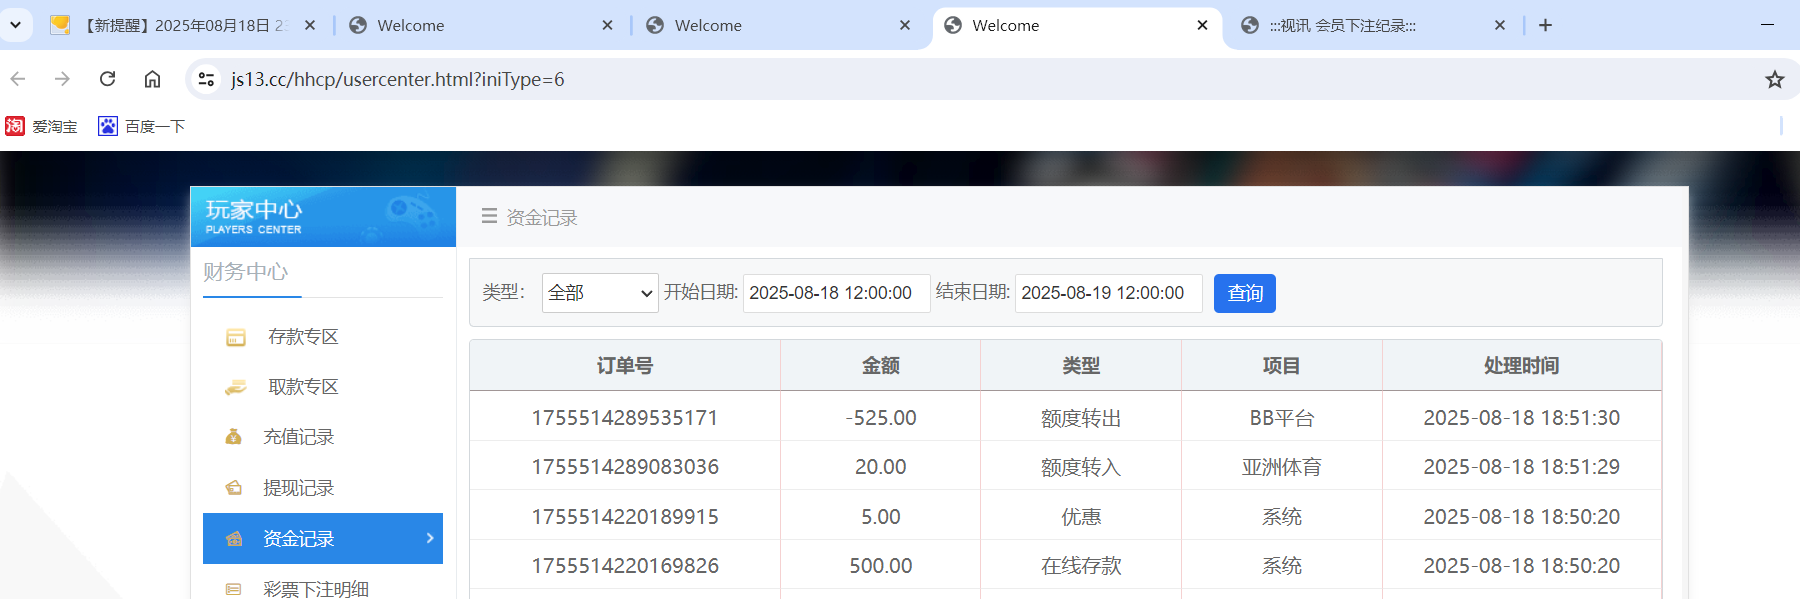Open the tab search dropdown arrow
Screen dimensions: 1800x599
pyautogui.click(x=16, y=25)
